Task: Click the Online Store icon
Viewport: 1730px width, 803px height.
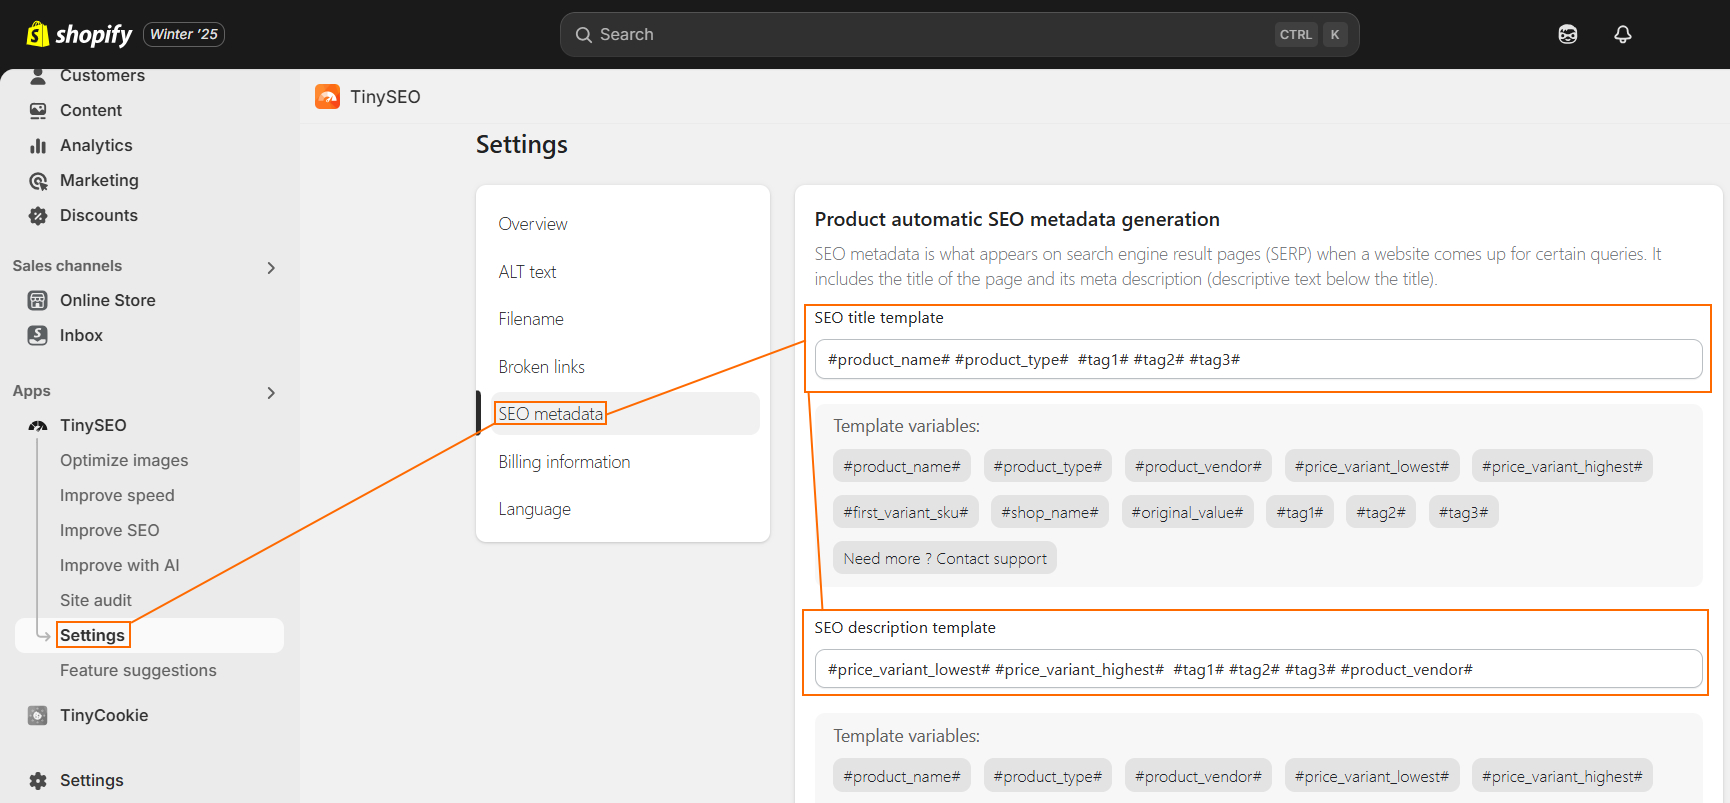Action: coord(38,300)
